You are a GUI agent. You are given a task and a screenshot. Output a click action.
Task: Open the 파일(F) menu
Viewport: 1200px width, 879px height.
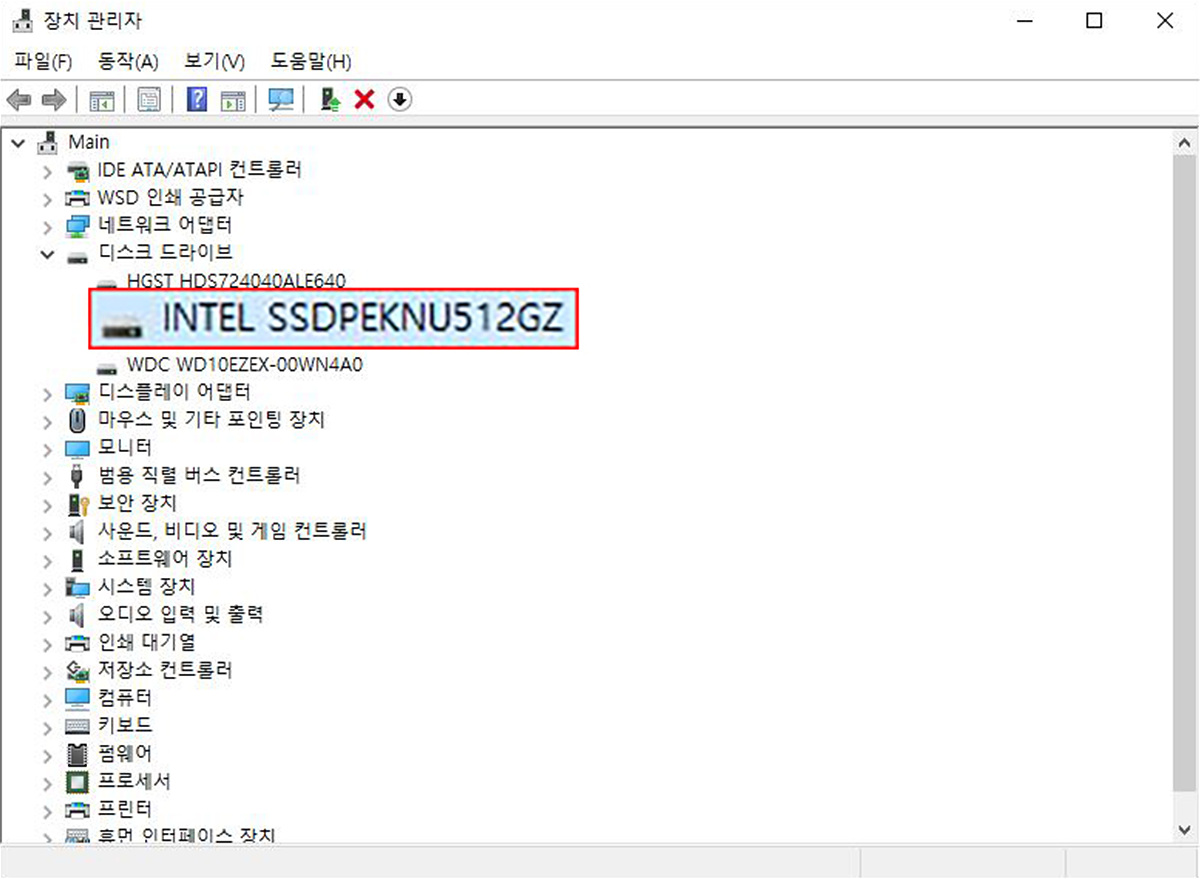tap(43, 61)
